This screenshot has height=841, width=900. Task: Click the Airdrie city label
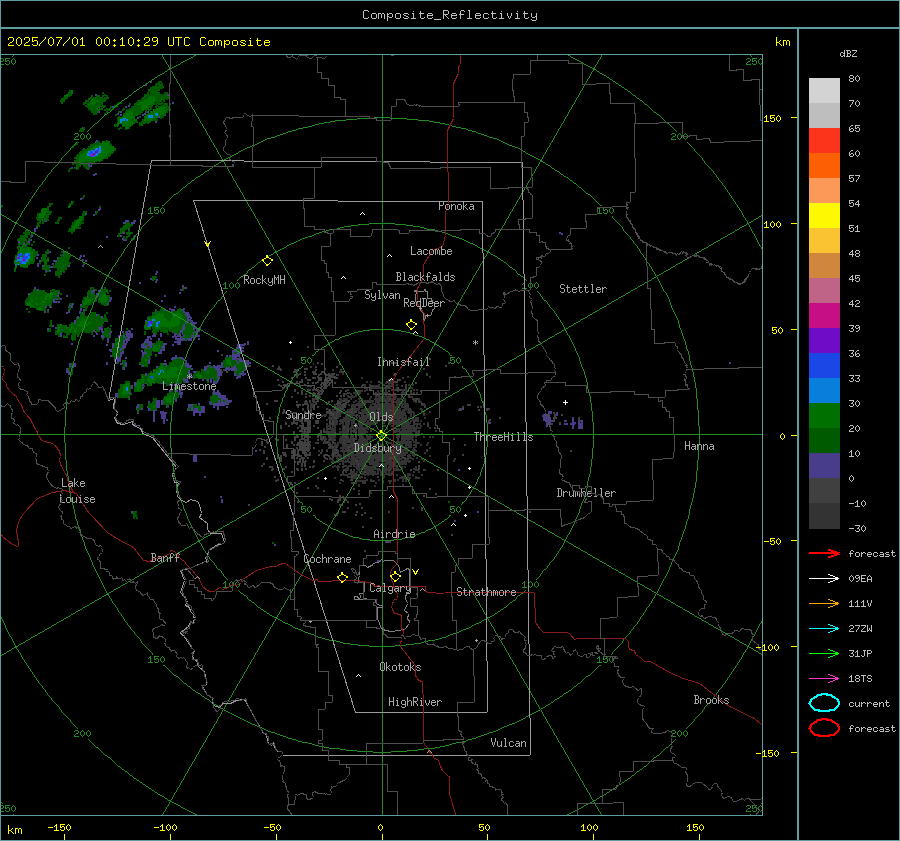[x=394, y=534]
